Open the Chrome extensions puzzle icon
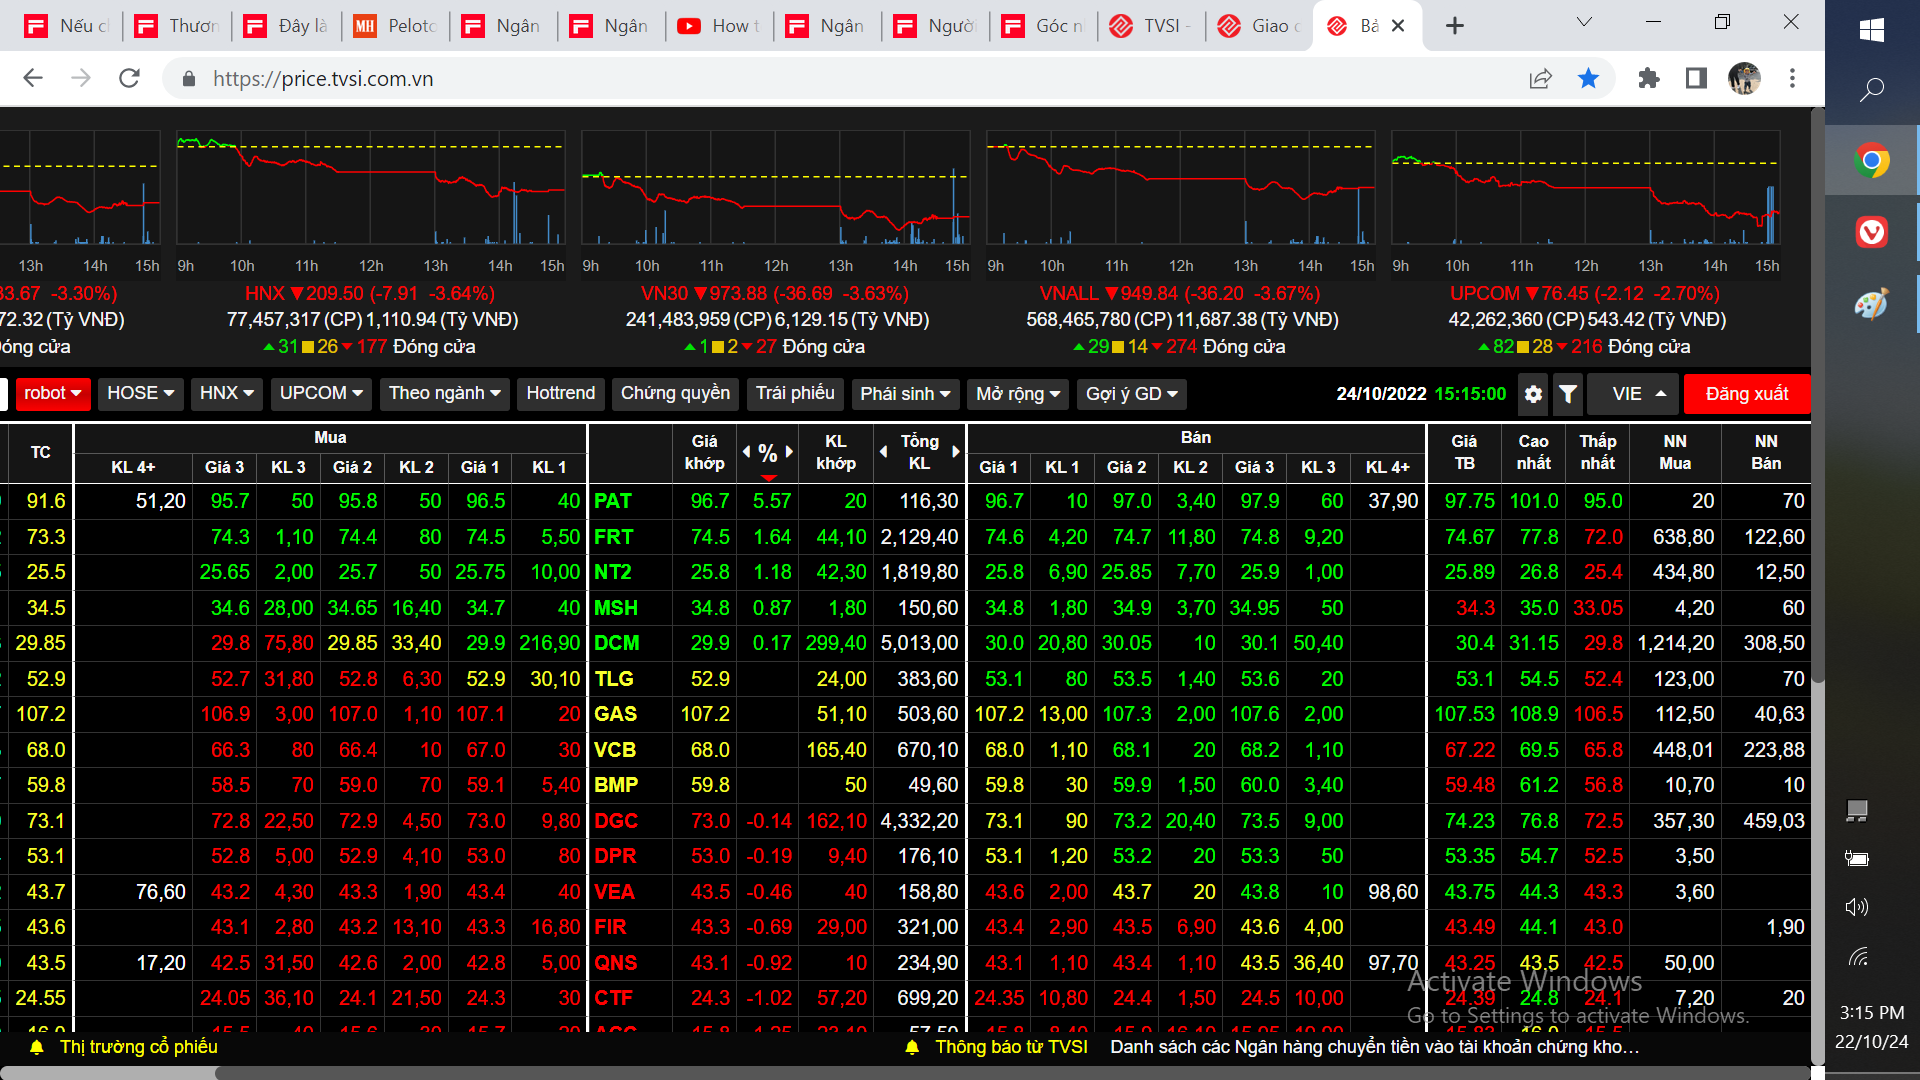The height and width of the screenshot is (1080, 1920). 1649,78
